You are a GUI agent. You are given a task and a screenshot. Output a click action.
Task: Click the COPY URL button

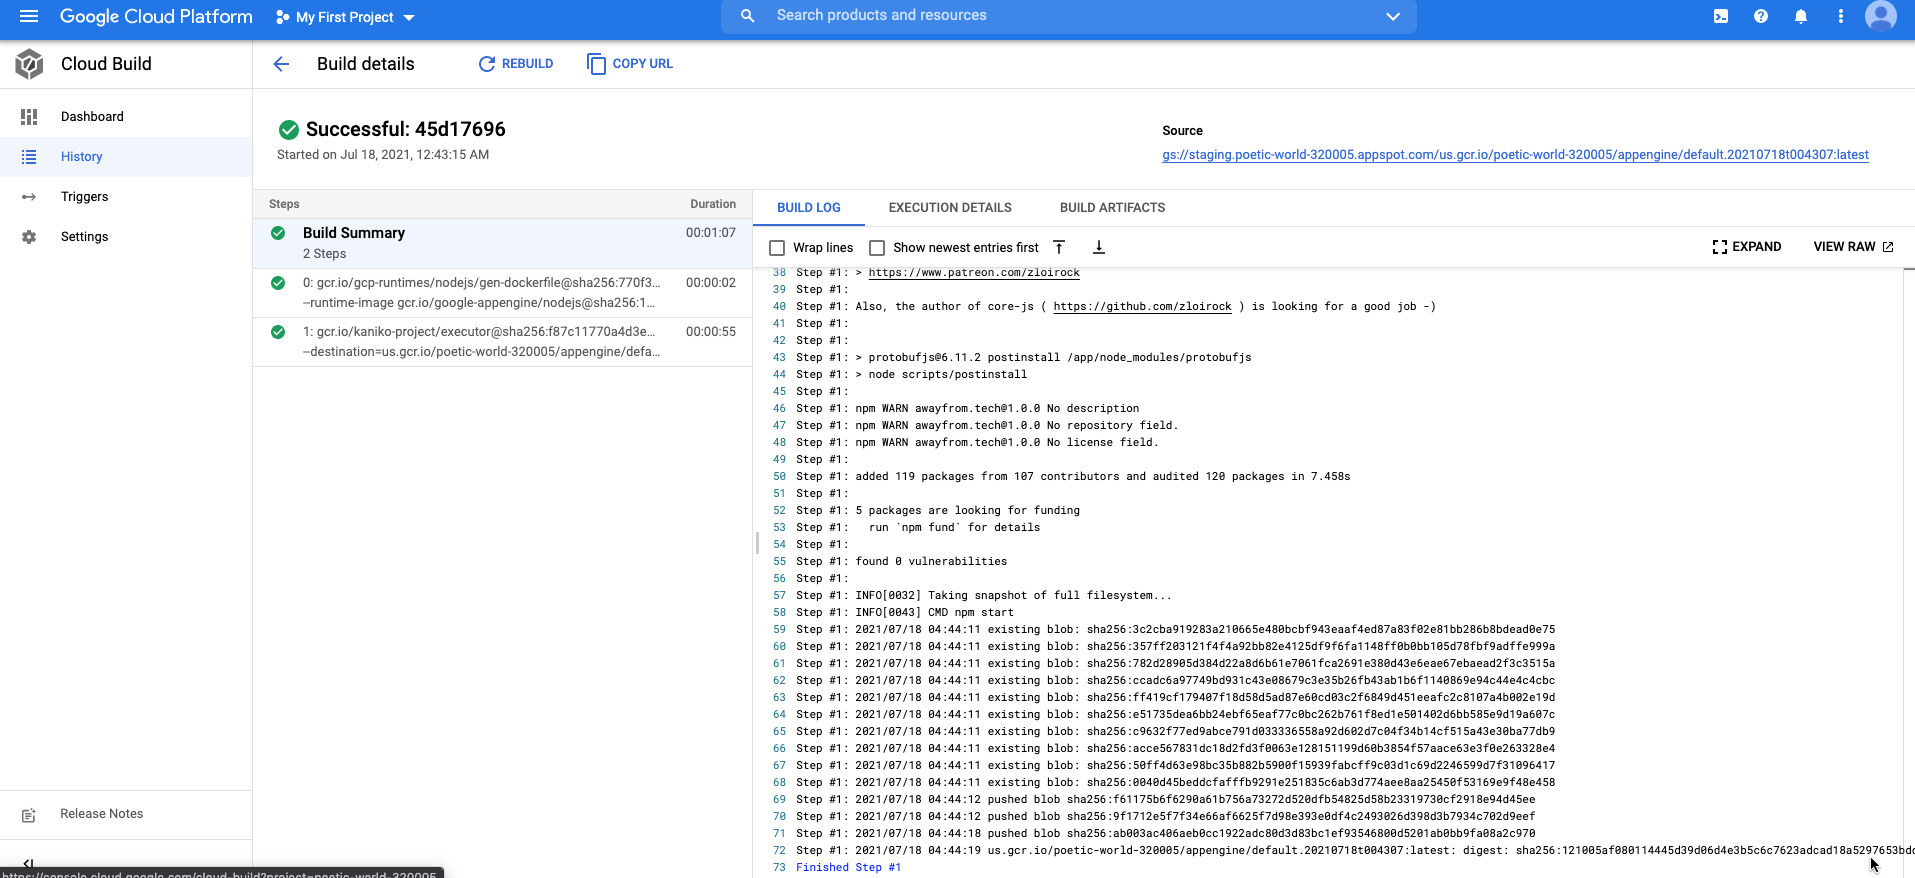click(x=630, y=64)
